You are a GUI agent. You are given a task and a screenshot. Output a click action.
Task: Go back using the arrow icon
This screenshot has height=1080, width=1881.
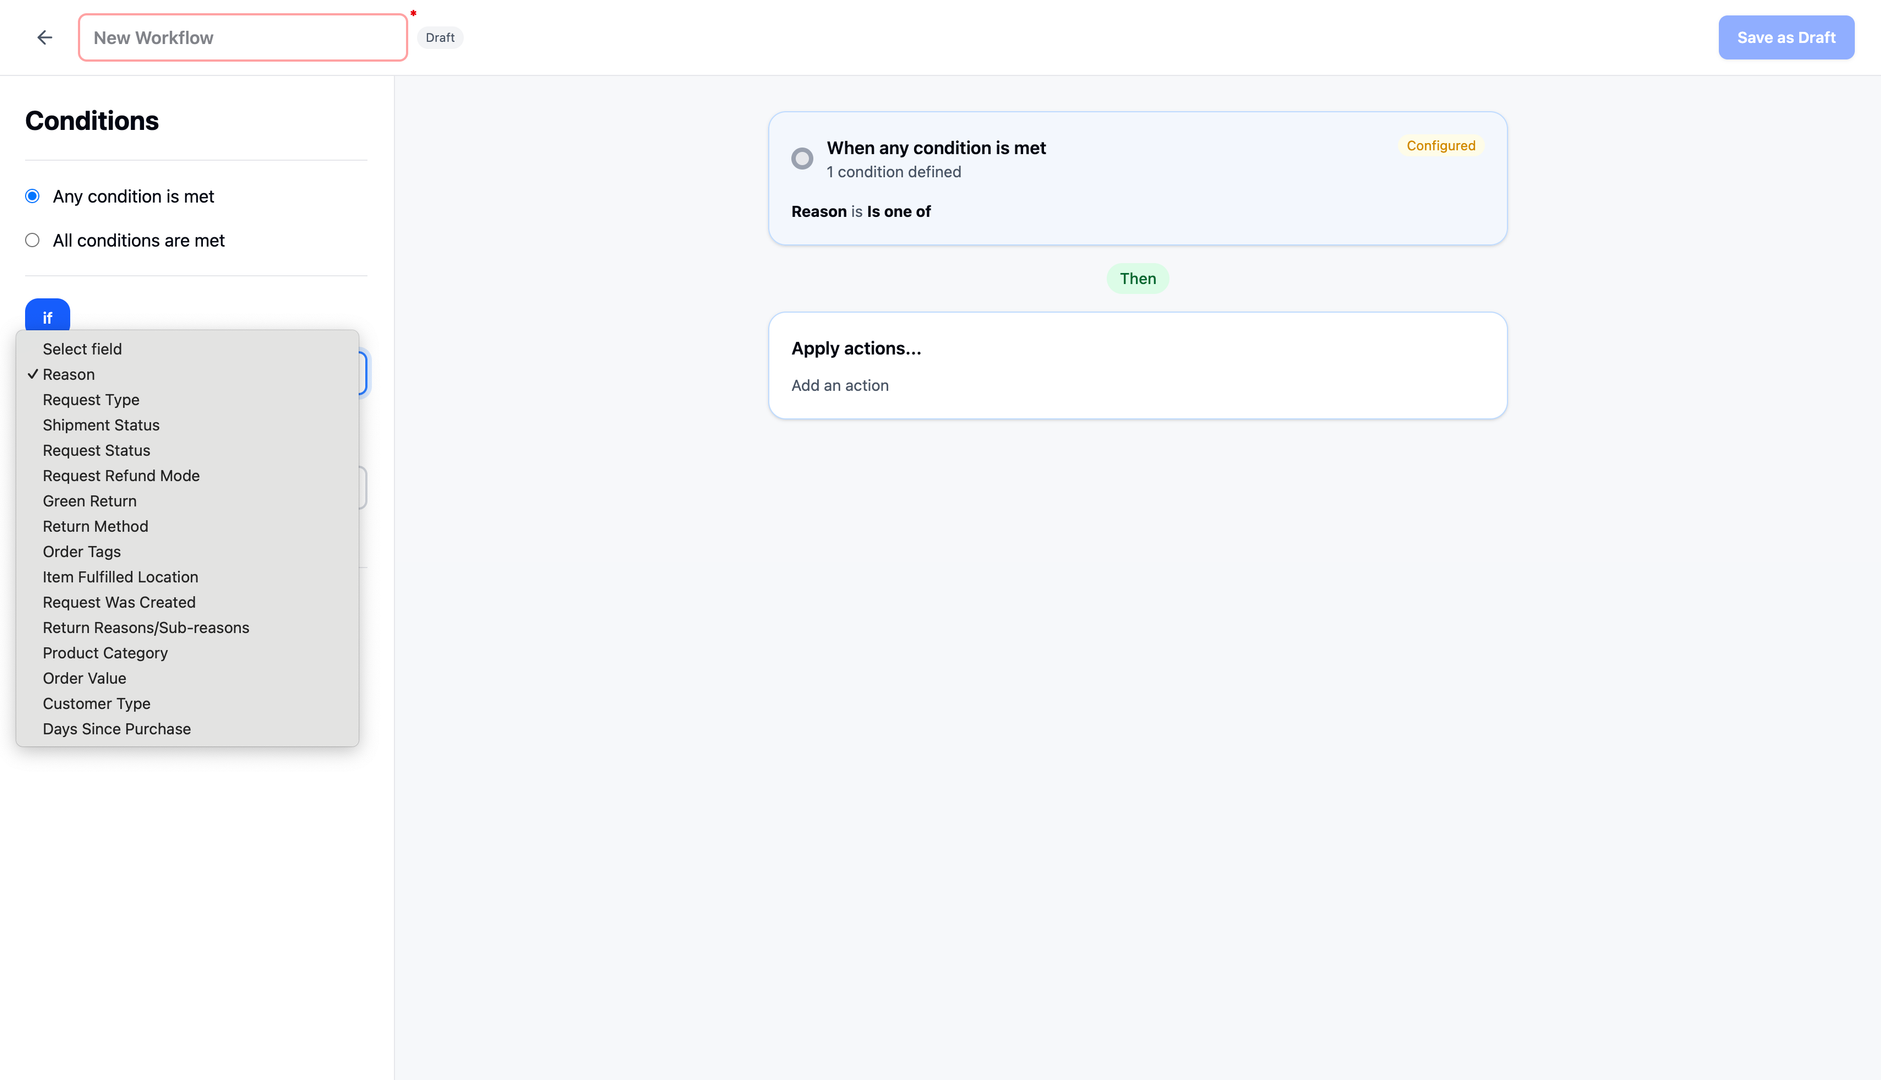click(44, 37)
